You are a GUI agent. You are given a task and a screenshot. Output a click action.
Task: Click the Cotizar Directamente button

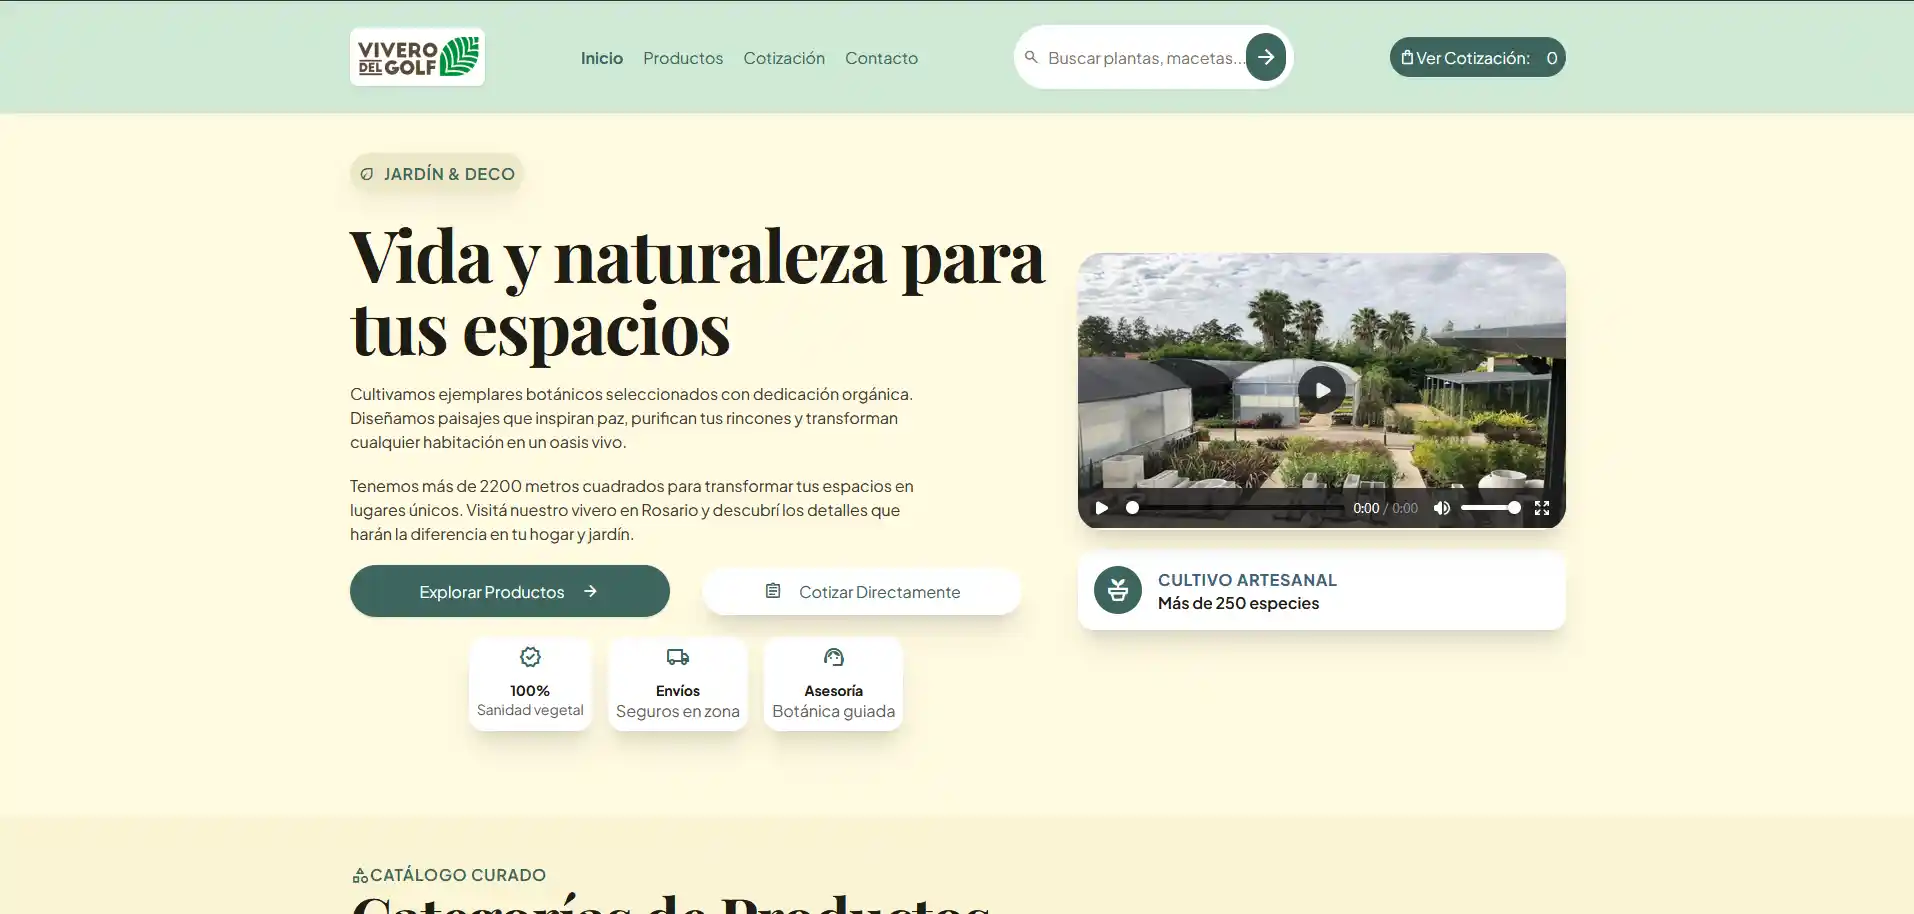tap(862, 591)
